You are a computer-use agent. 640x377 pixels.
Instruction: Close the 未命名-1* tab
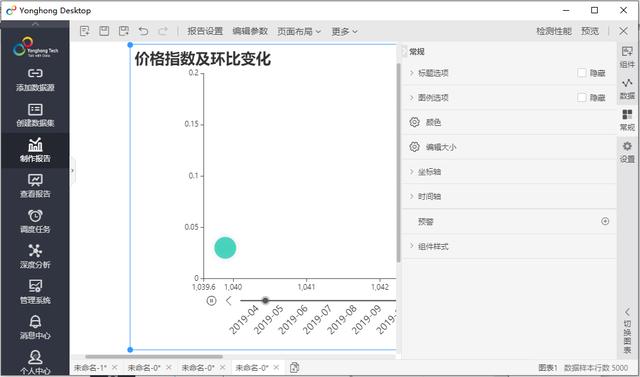point(115,368)
